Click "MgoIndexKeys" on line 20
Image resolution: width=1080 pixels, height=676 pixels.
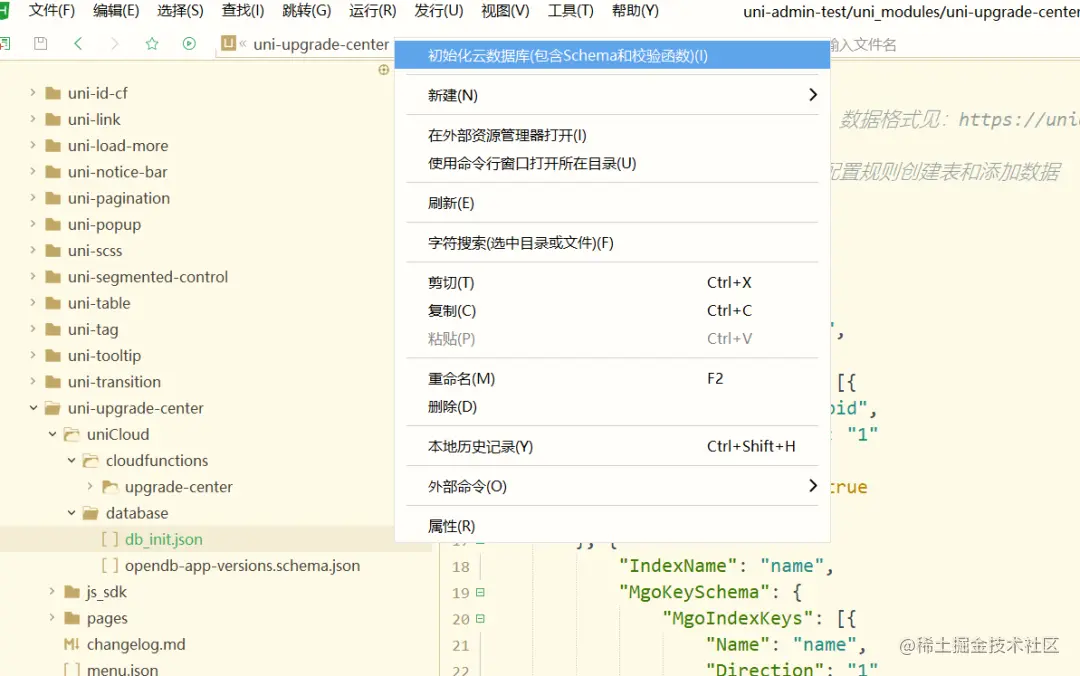[x=737, y=618]
